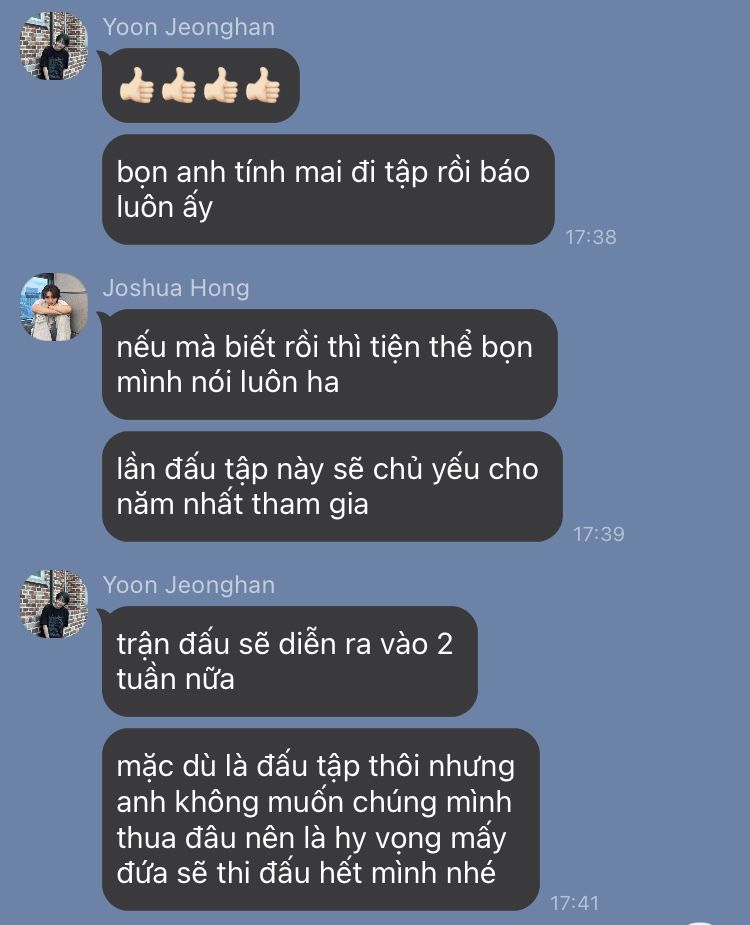Tap the 17:39 timestamp
The width and height of the screenshot is (750, 925).
[x=598, y=534]
